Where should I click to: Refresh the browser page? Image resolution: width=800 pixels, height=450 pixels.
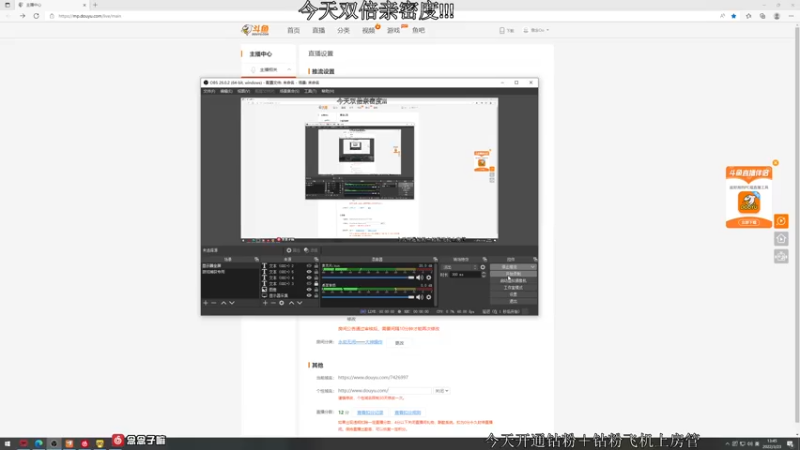click(x=36, y=16)
